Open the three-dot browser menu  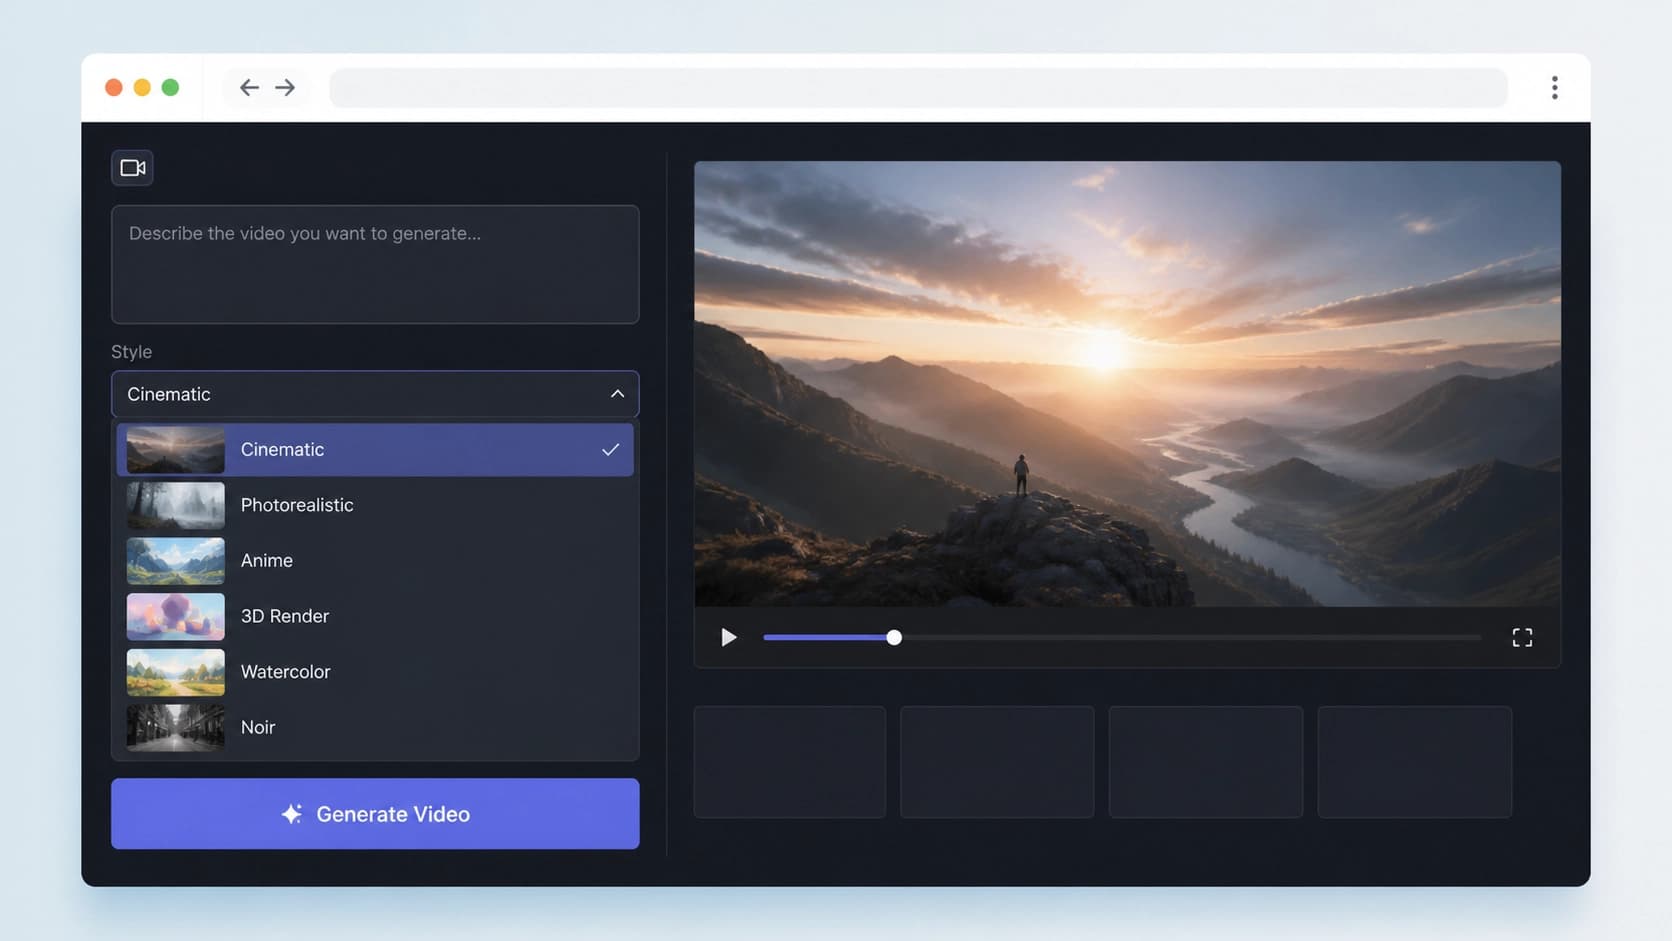point(1554,88)
